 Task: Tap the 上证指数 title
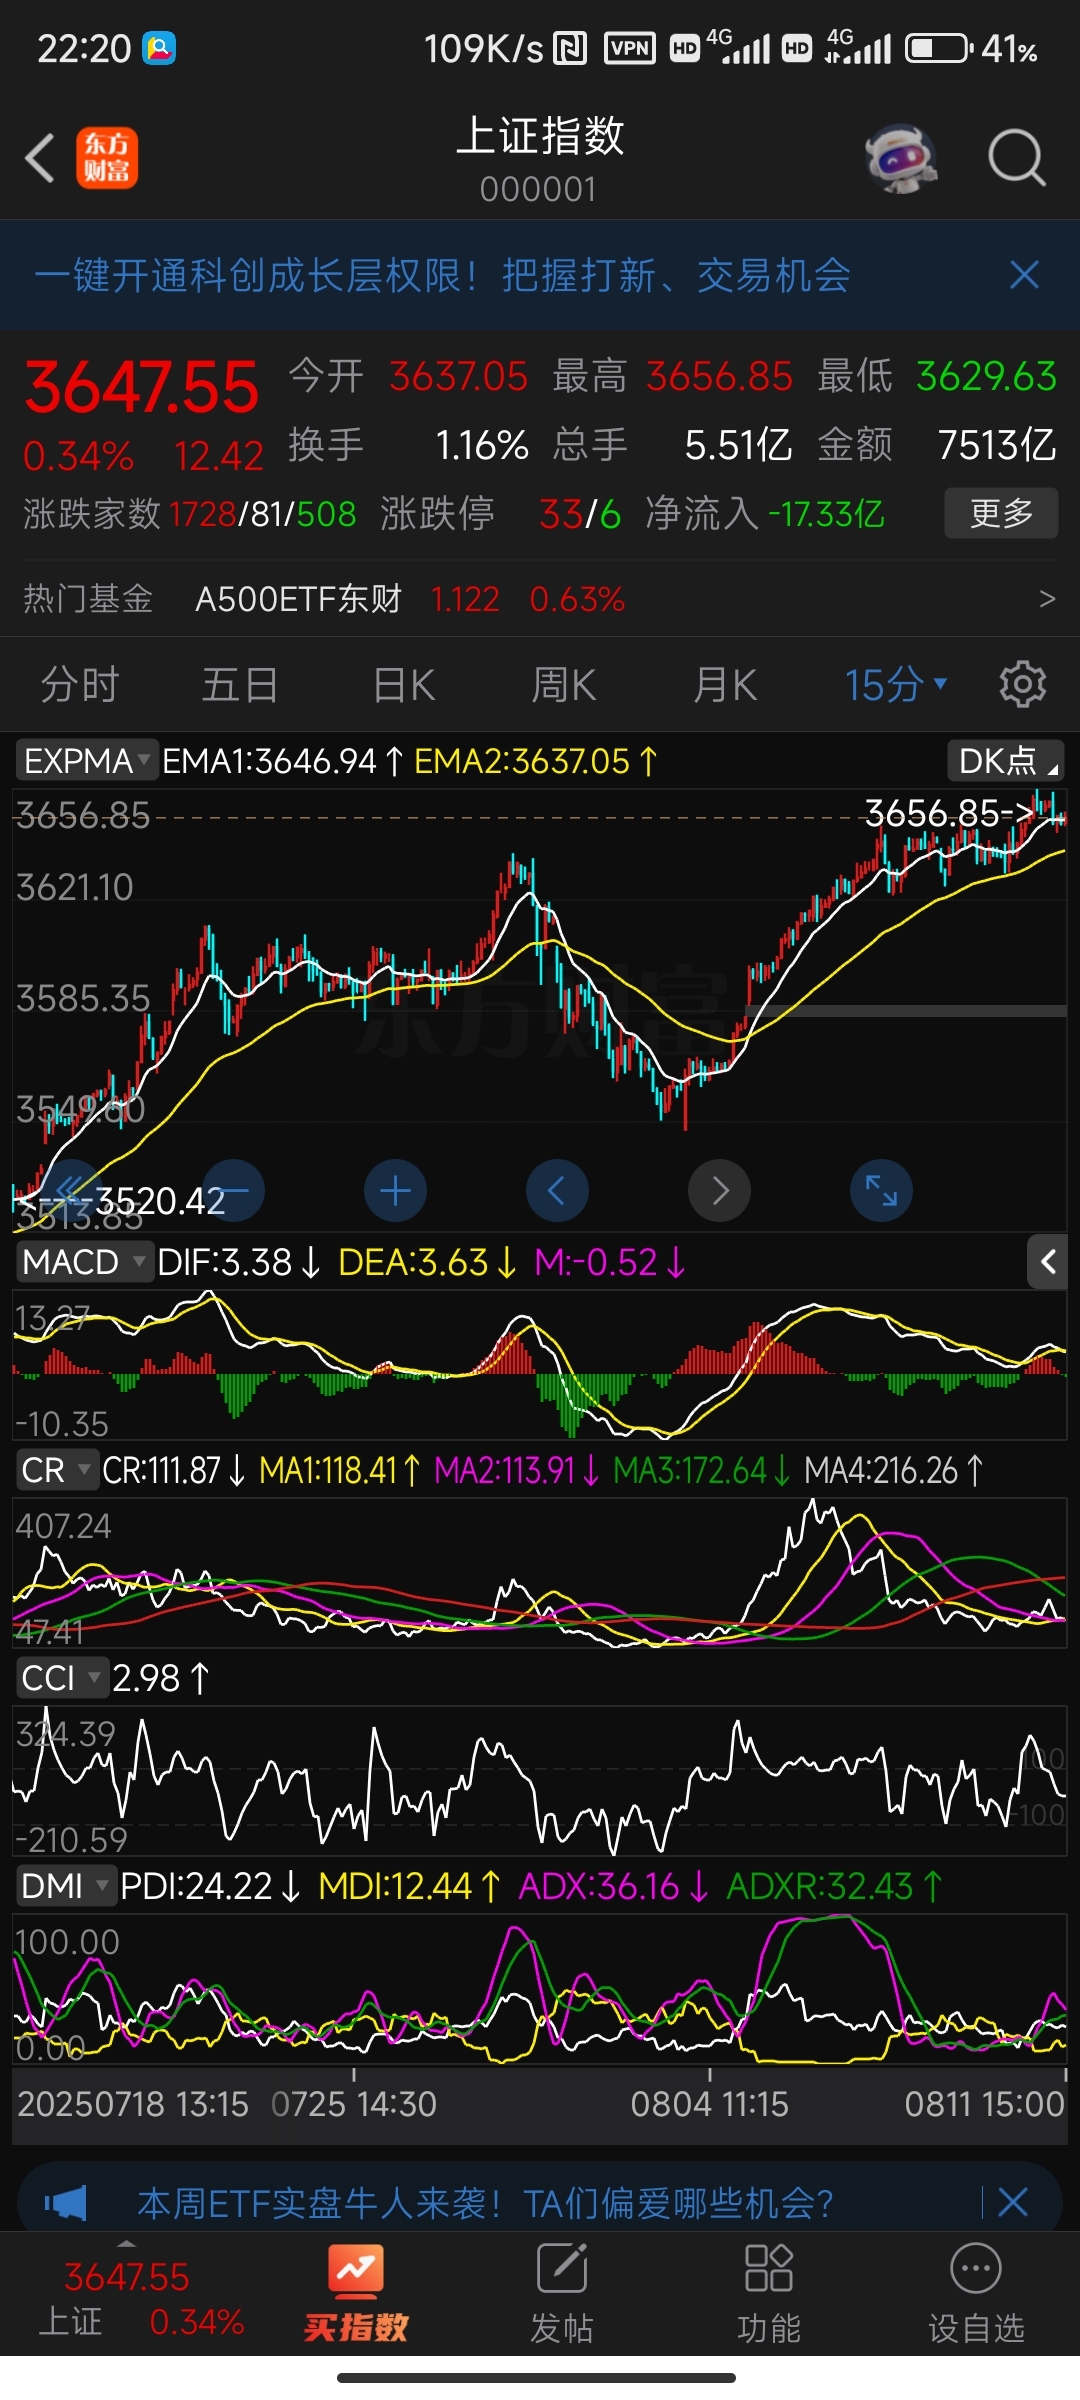[540, 136]
